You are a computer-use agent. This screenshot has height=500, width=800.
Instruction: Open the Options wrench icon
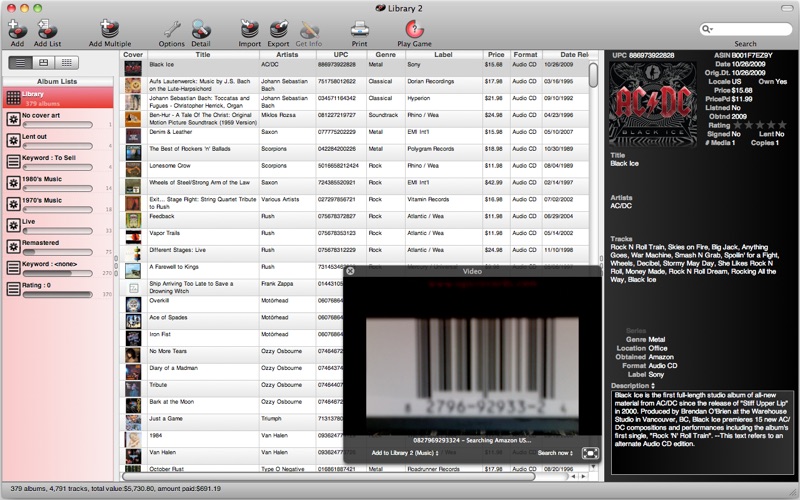tap(171, 30)
